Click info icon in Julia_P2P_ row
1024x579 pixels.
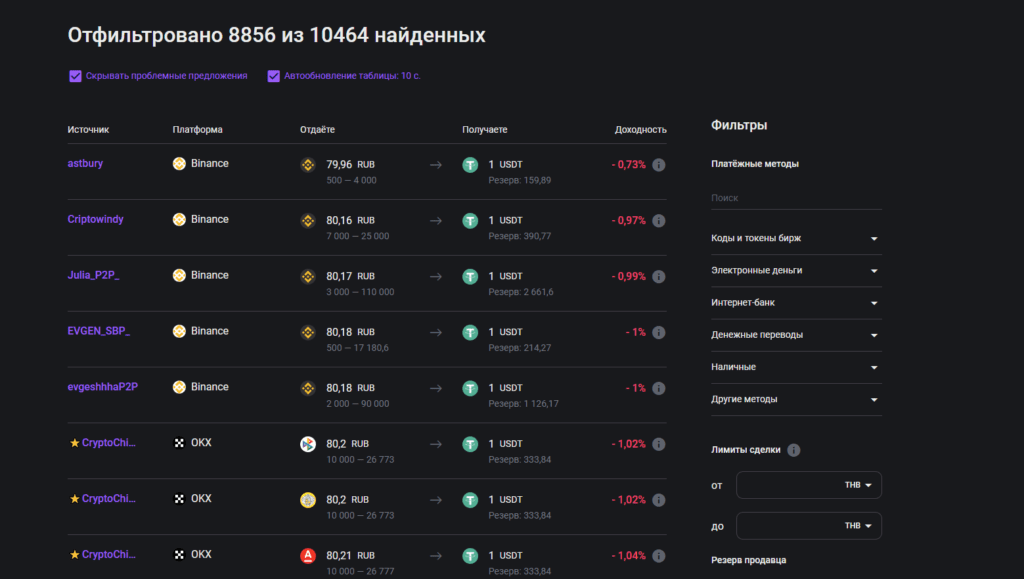658,276
